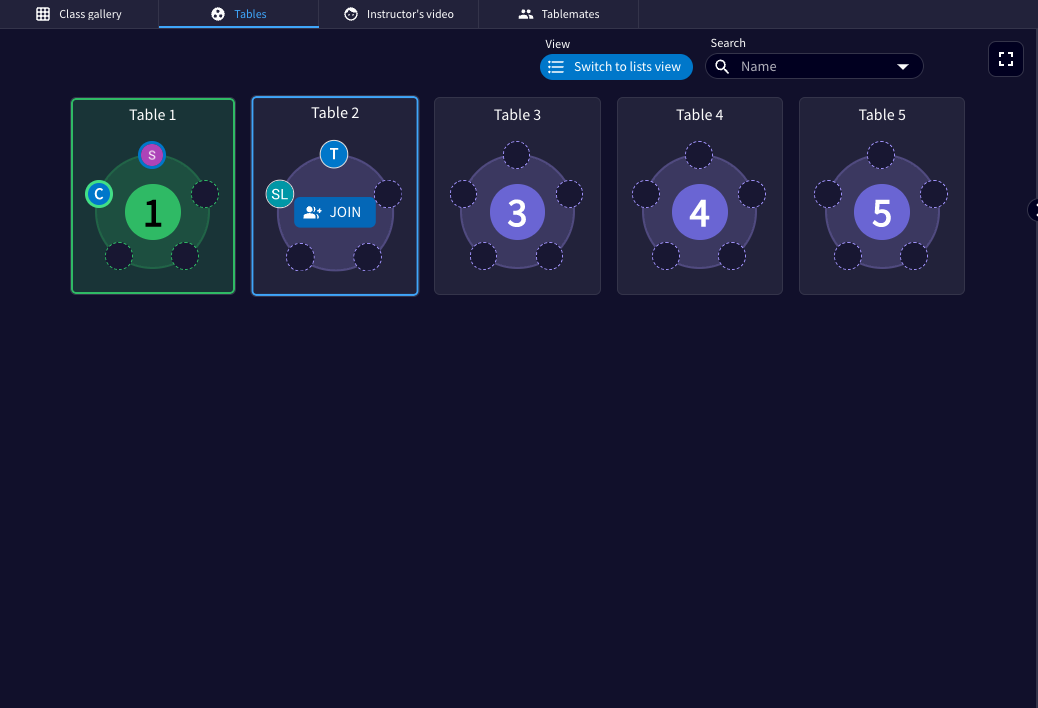This screenshot has height=708, width=1038.
Task: Select the C avatar at Table 1
Action: (x=99, y=194)
